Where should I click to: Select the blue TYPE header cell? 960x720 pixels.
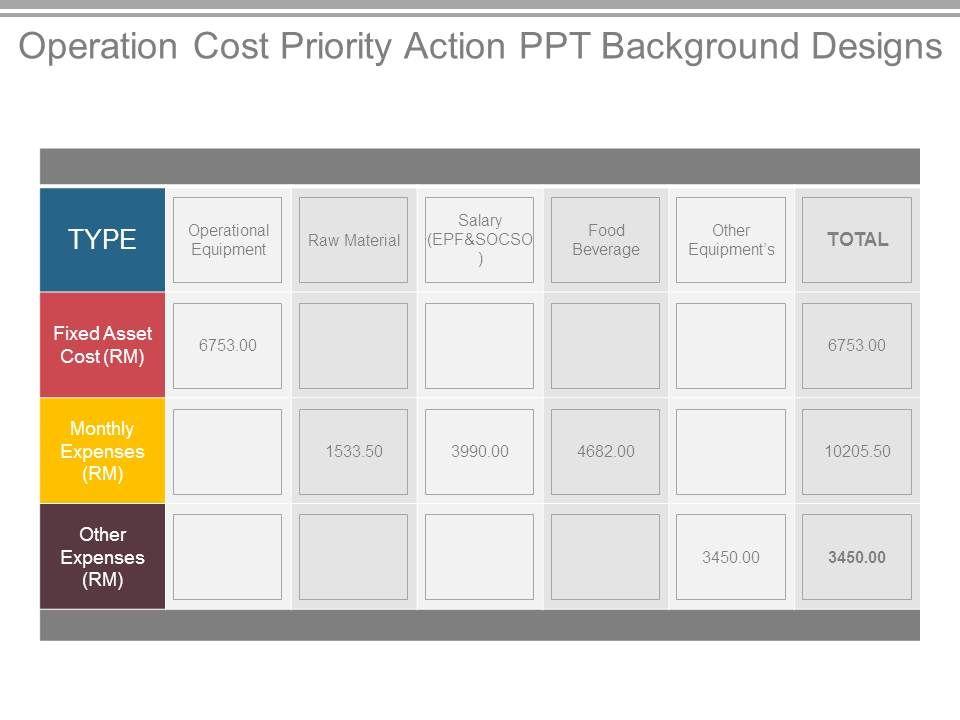tap(102, 239)
